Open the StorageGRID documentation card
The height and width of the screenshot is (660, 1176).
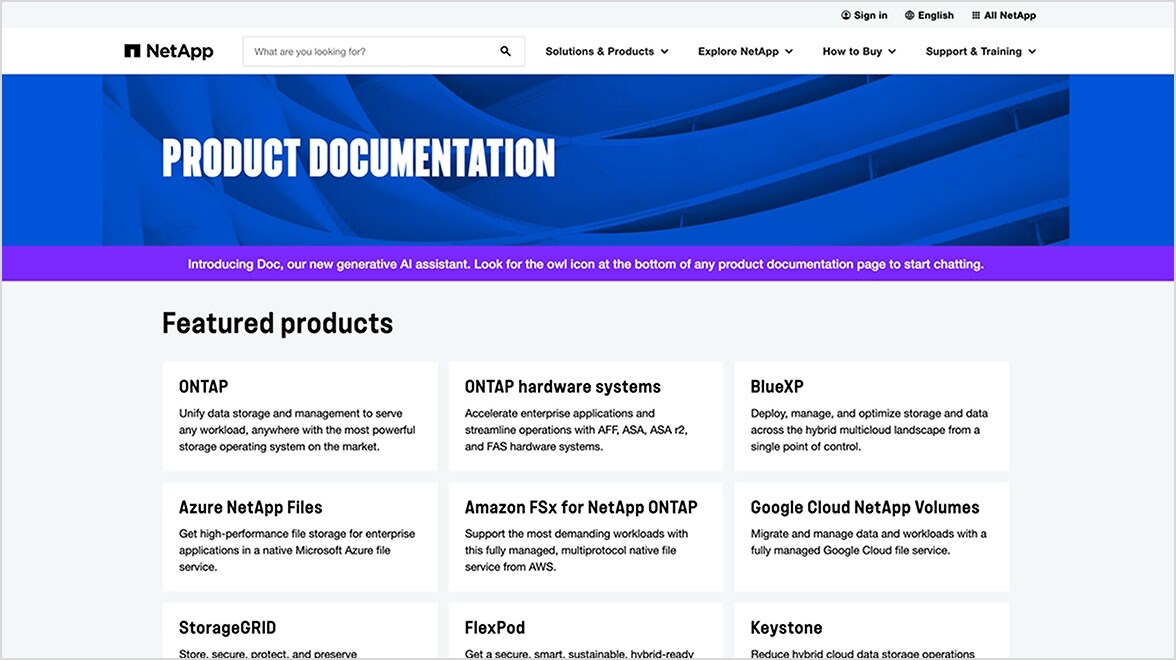(x=299, y=632)
